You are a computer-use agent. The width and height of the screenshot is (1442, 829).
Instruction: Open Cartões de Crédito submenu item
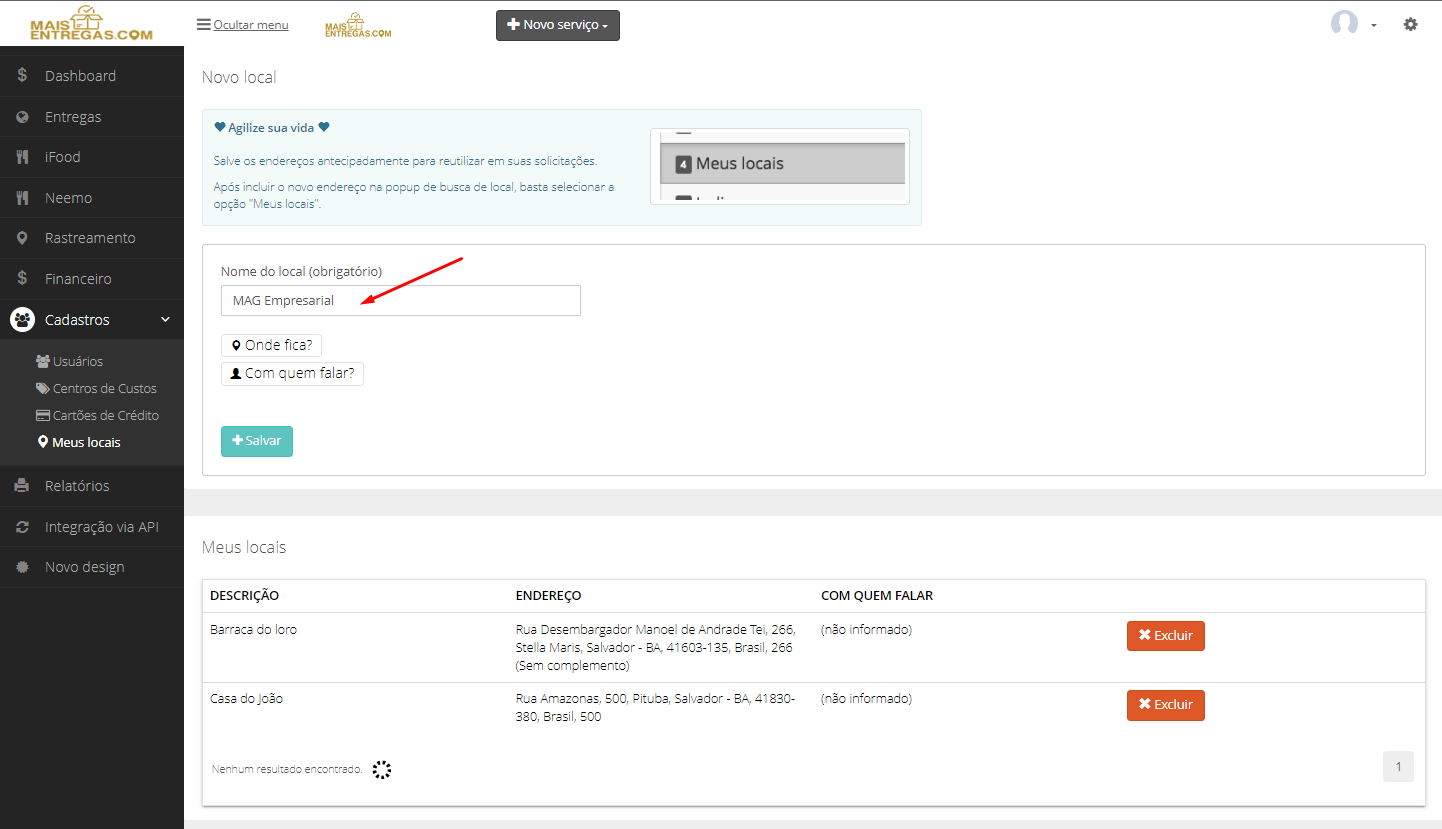[x=97, y=415]
